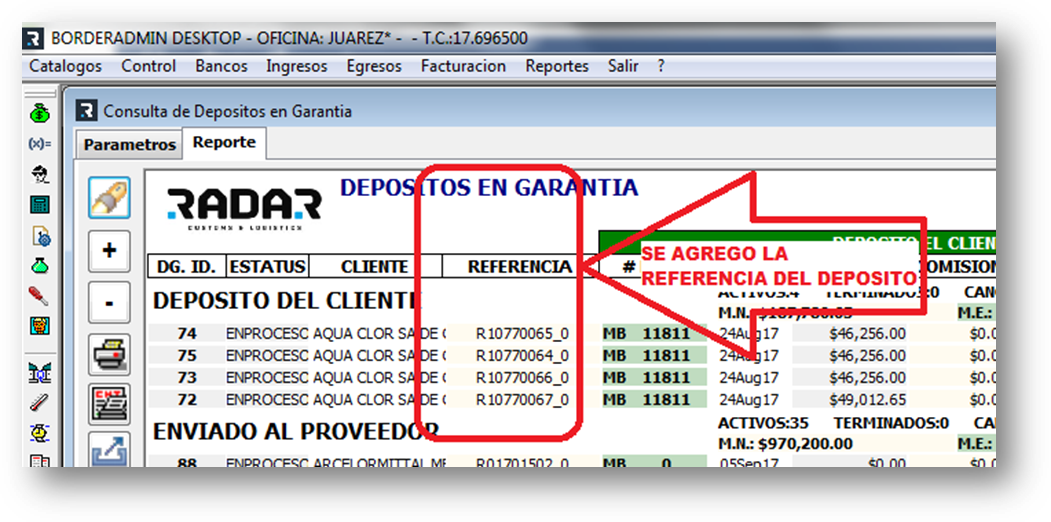The image size is (1051, 522).
Task: Click the document with gear sidebar icon
Action: [41, 235]
